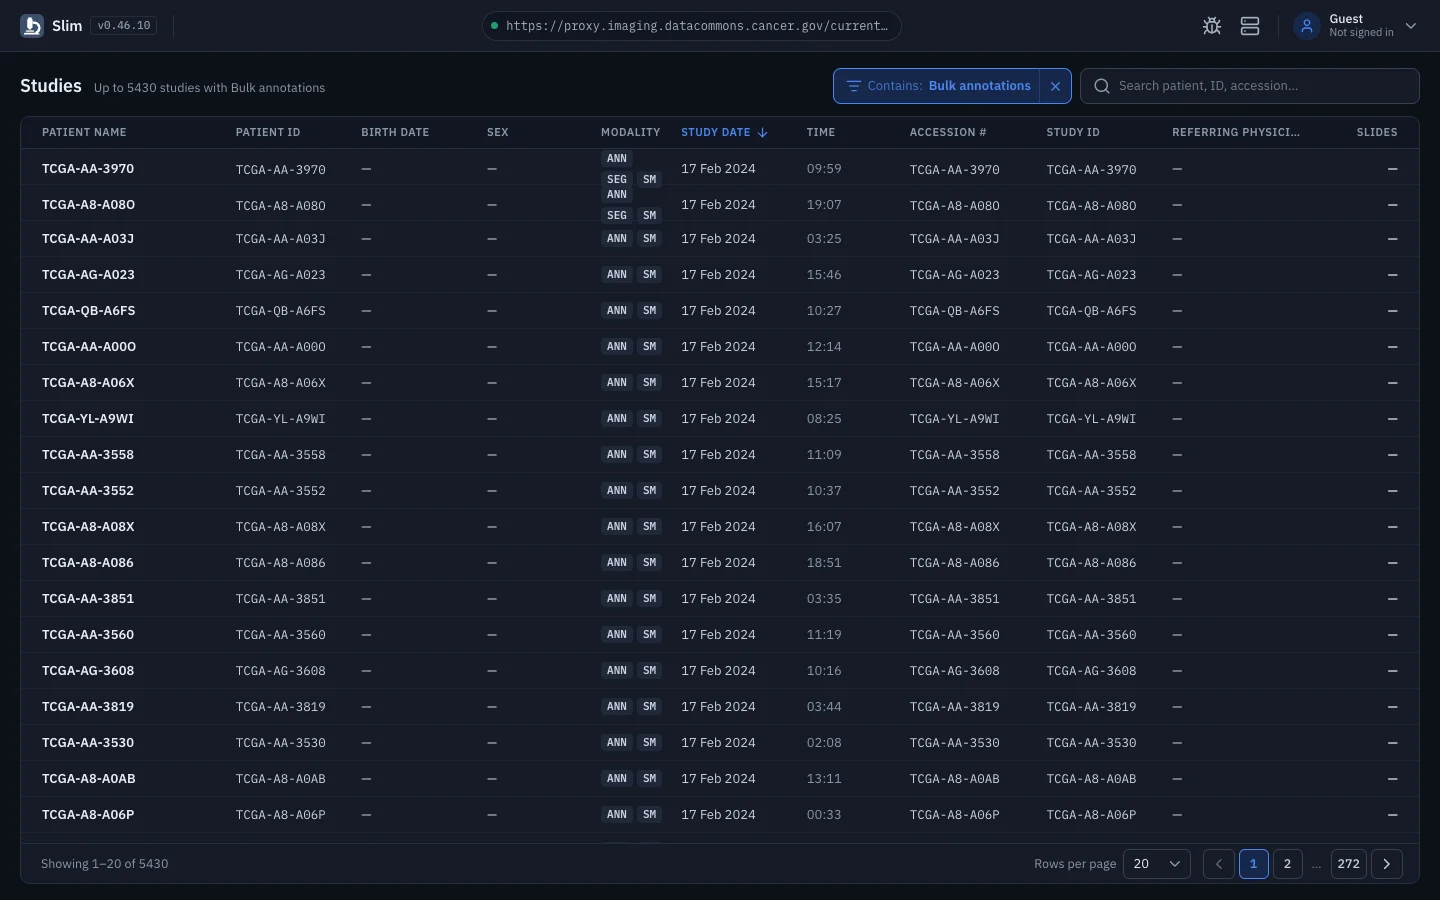The image size is (1440, 900).
Task: Click the Patient ID column header
Action: (x=268, y=132)
